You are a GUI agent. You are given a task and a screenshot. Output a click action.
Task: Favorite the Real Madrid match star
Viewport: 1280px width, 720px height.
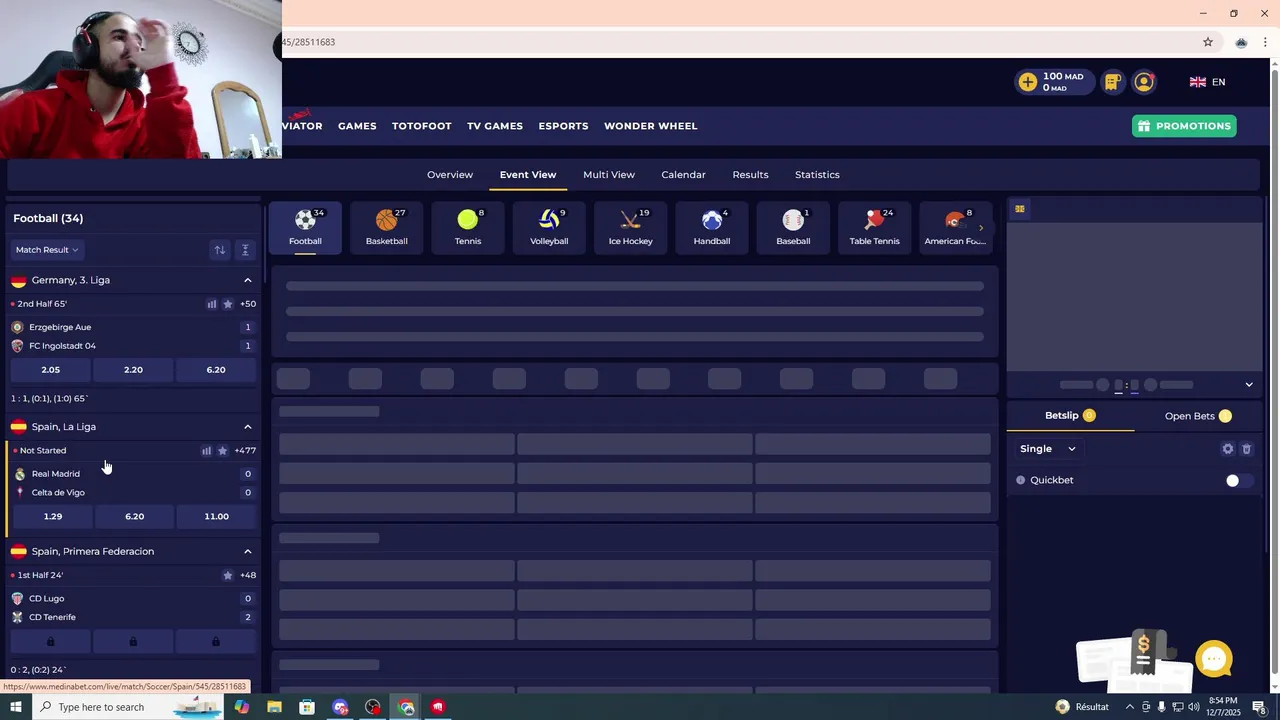[222, 451]
